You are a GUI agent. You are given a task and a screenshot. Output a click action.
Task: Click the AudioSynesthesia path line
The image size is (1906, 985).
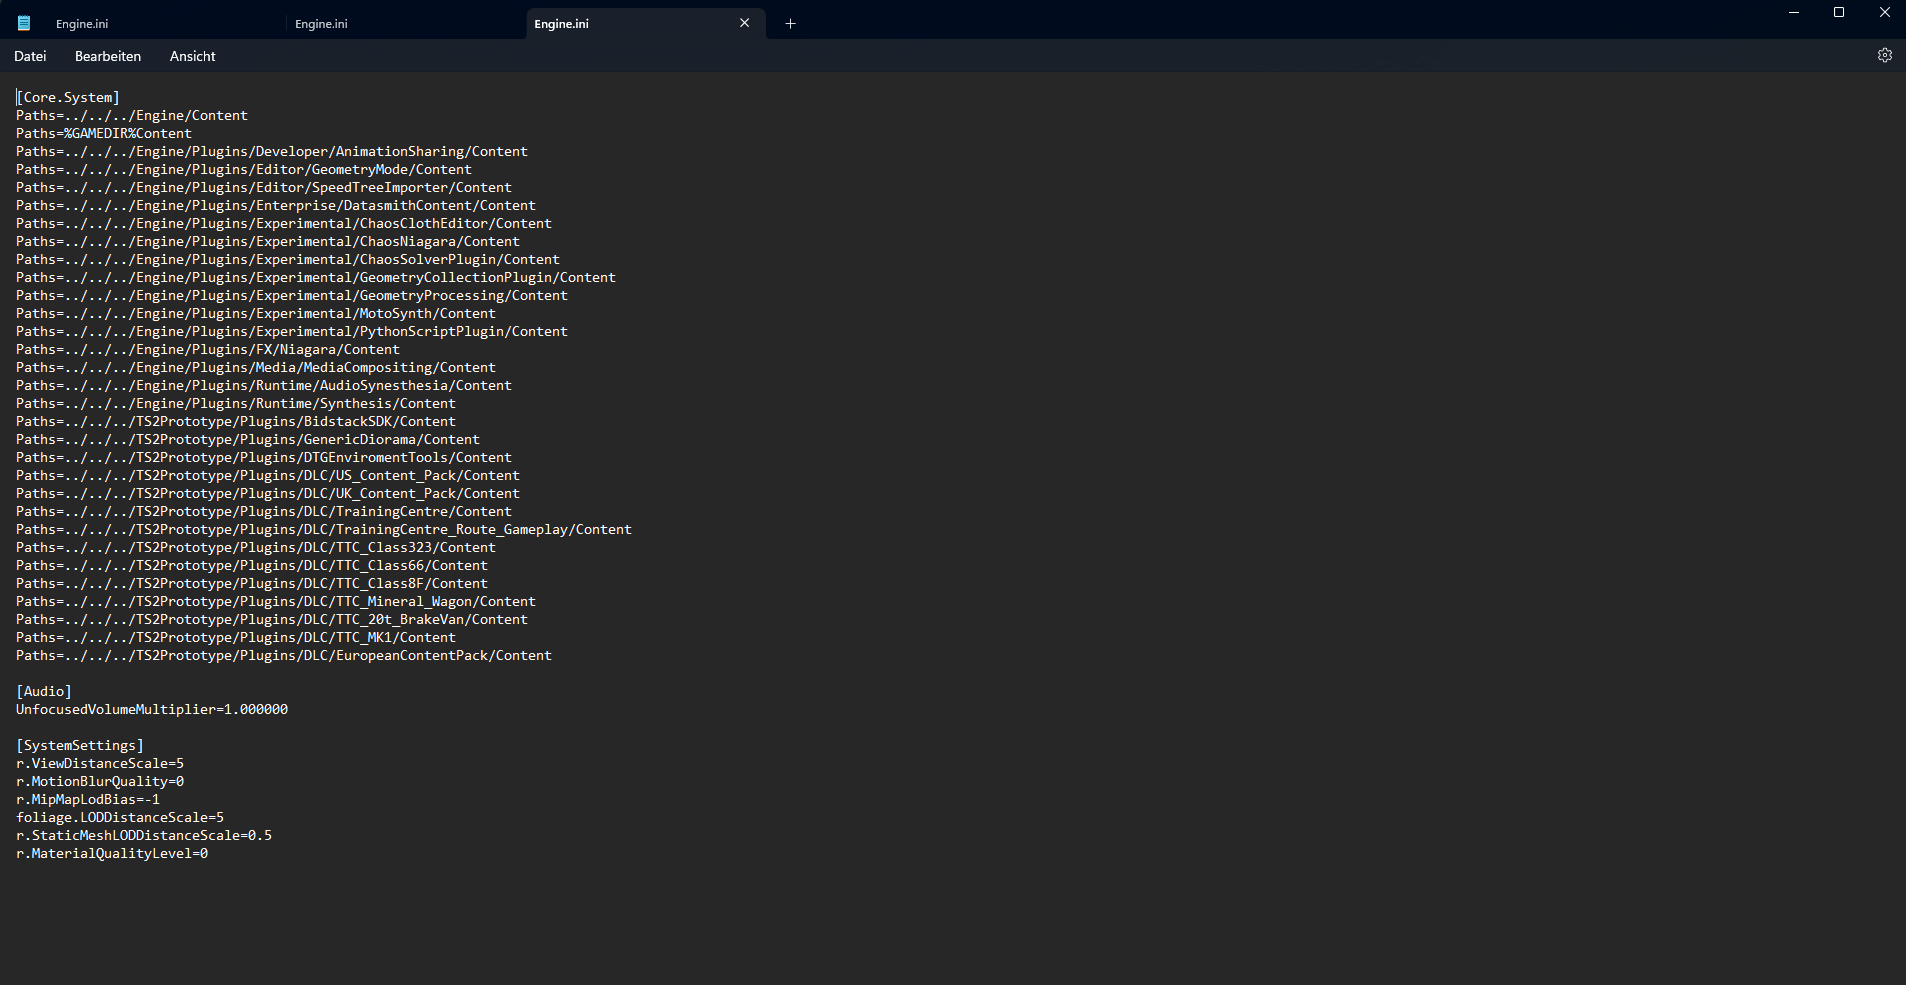pos(264,385)
